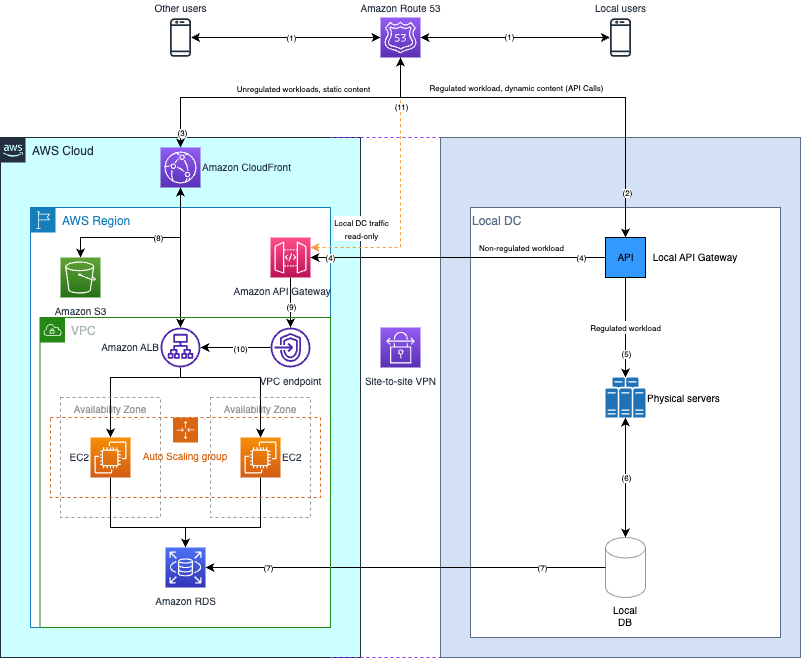
Task: Select the 'Amazon Route 53' label
Action: (400, 9)
